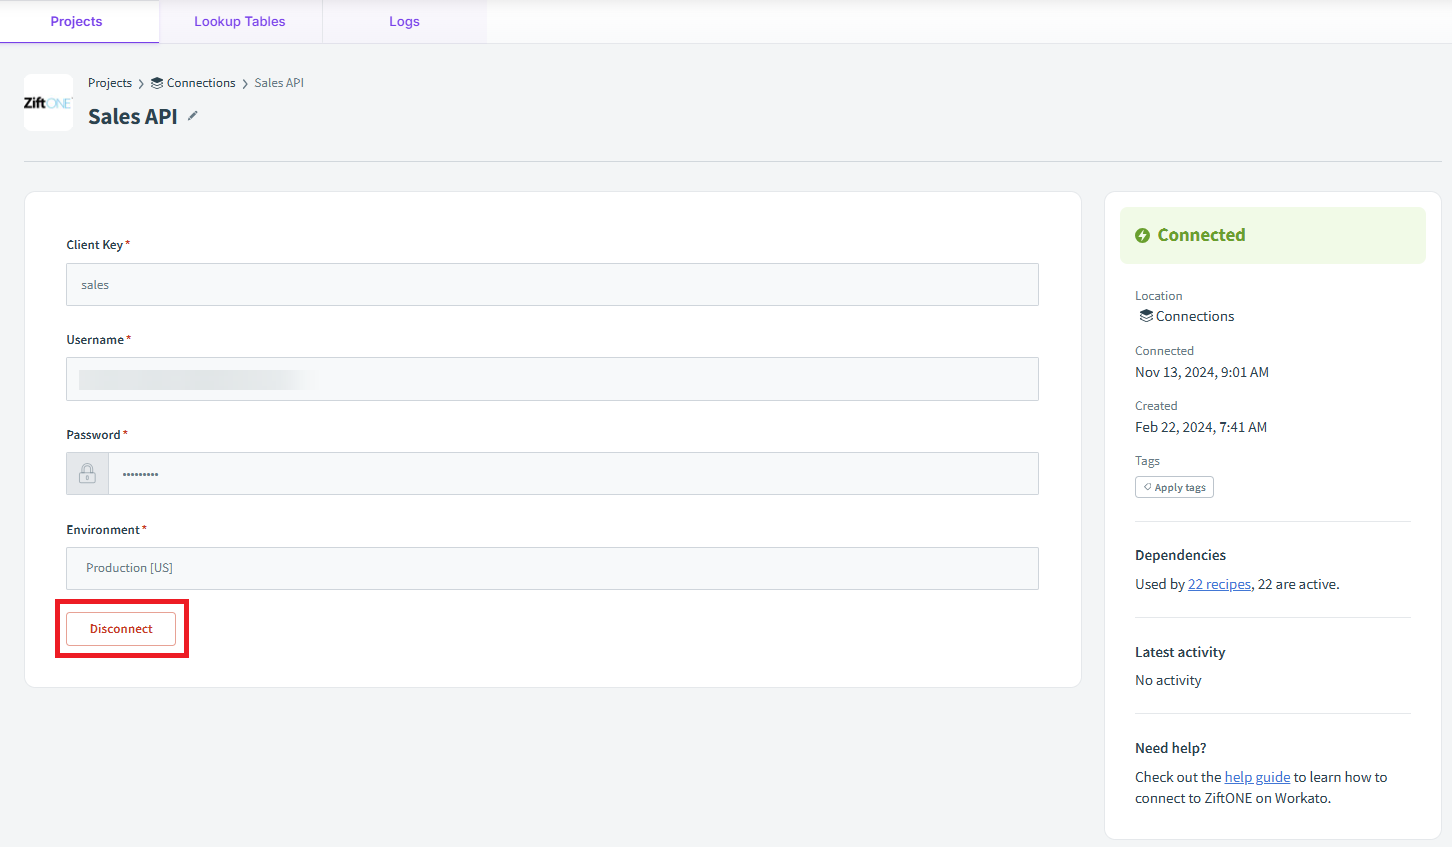
Task: Open the Logs tab
Action: coord(404,21)
